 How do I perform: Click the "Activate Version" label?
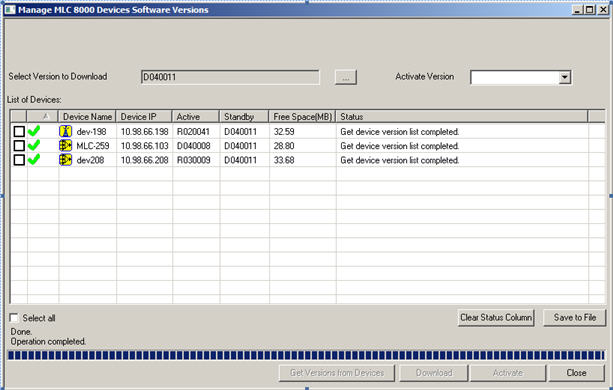(425, 77)
